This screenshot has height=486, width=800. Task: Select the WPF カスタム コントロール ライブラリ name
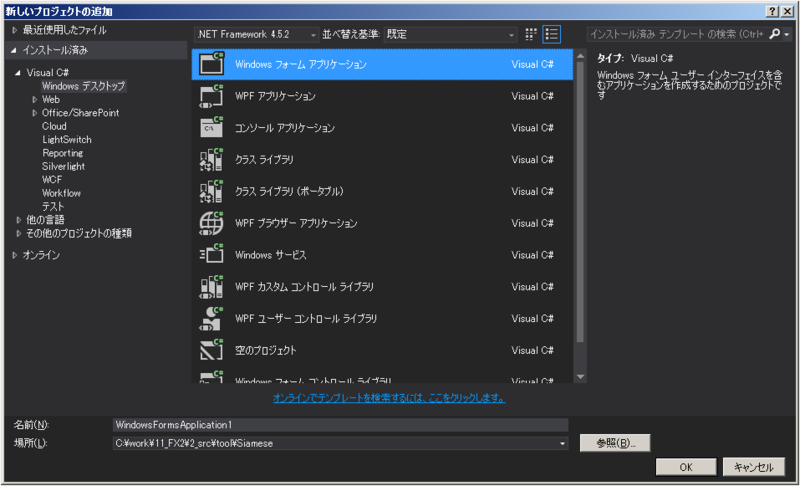tap(304, 287)
